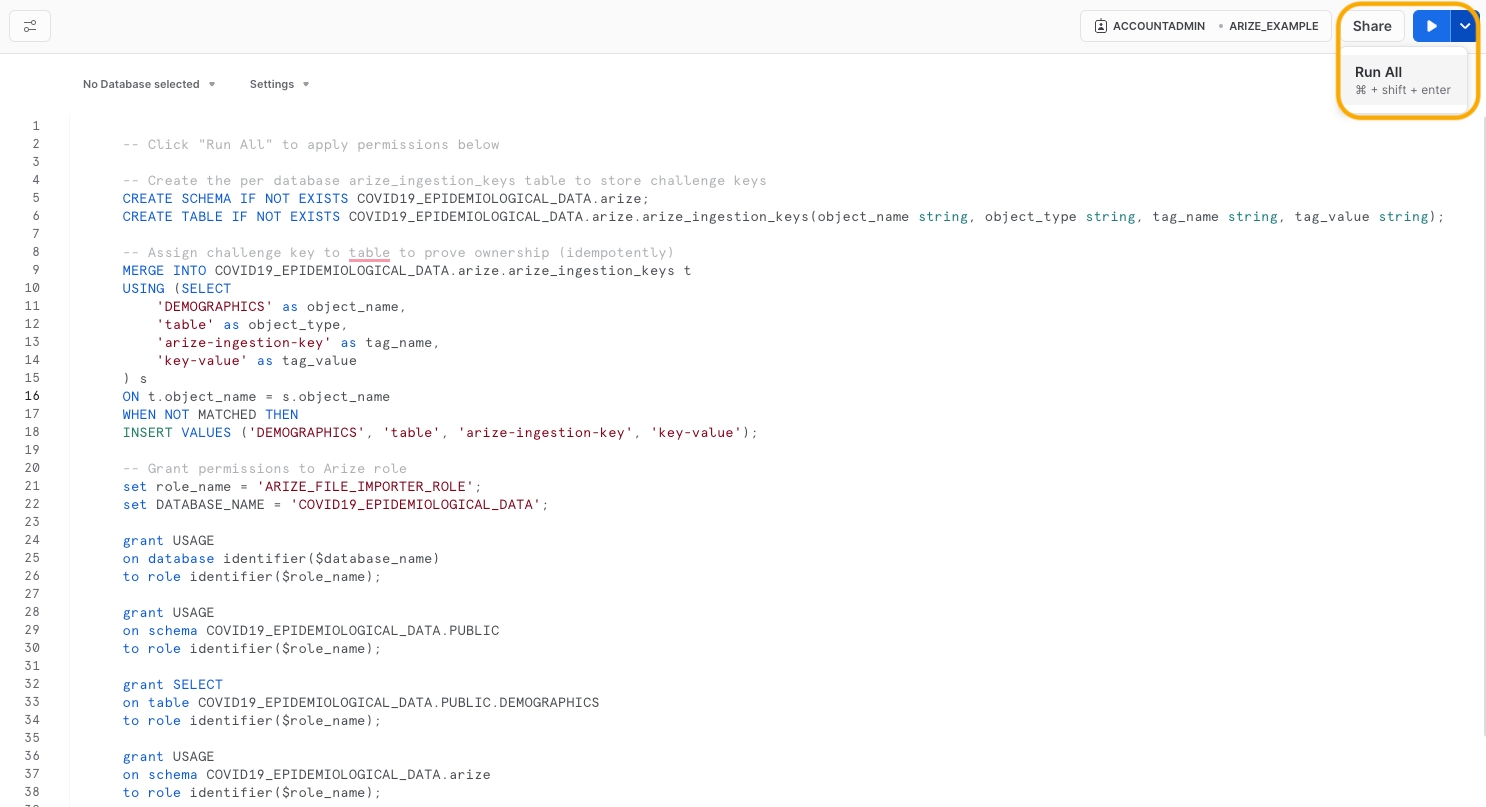Screen dimensions: 1486x807
Task: Open the run options dropdown arrow
Action: tap(1463, 26)
